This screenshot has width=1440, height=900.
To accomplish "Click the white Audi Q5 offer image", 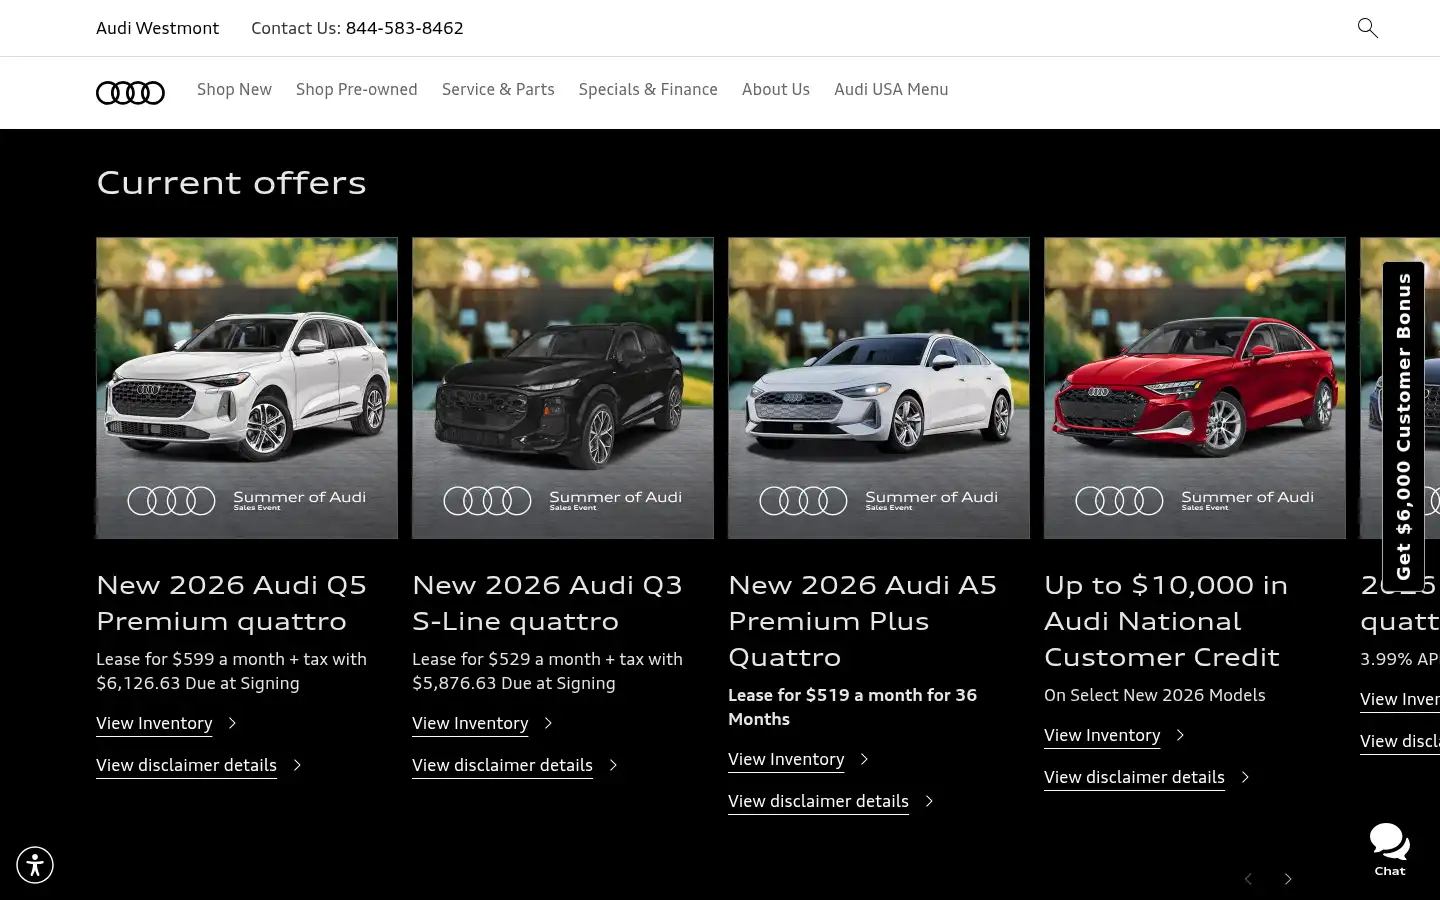I will tap(247, 388).
